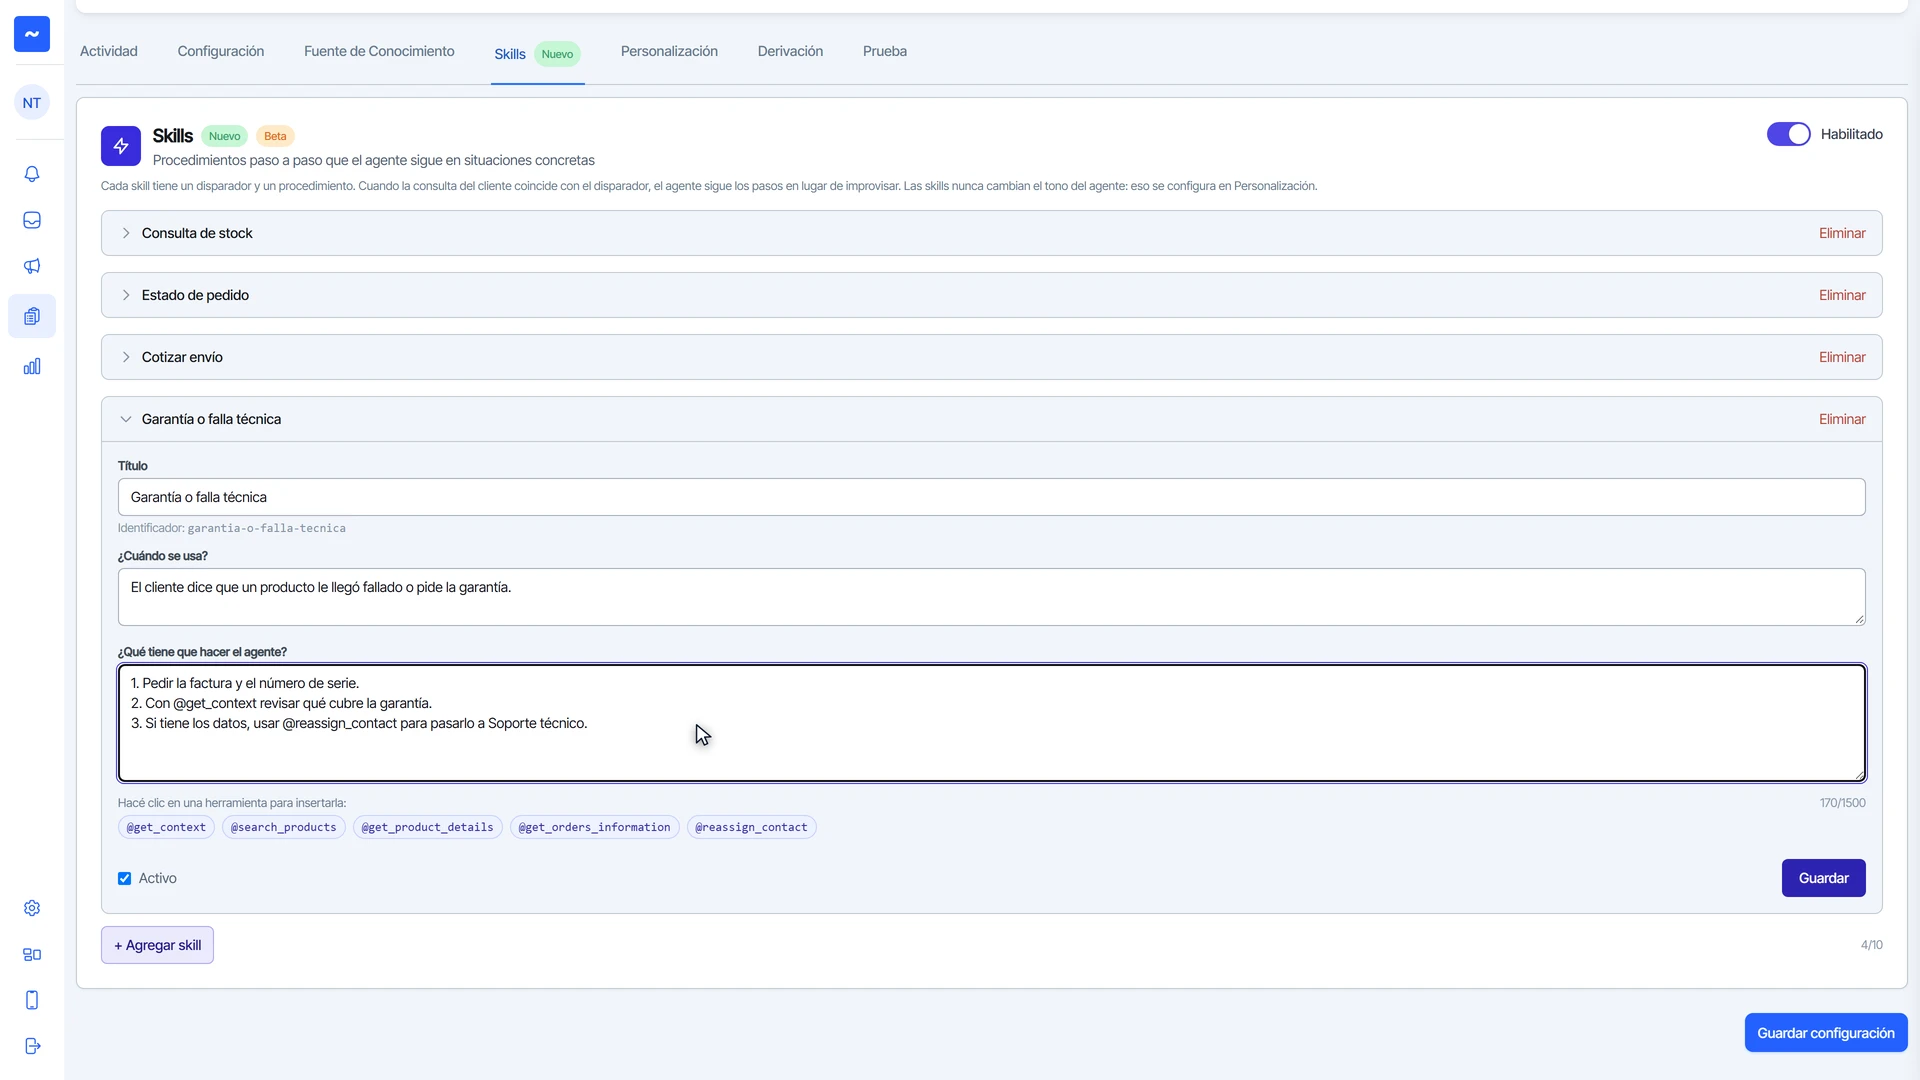Click the app logo icon in sidebar

coord(32,34)
